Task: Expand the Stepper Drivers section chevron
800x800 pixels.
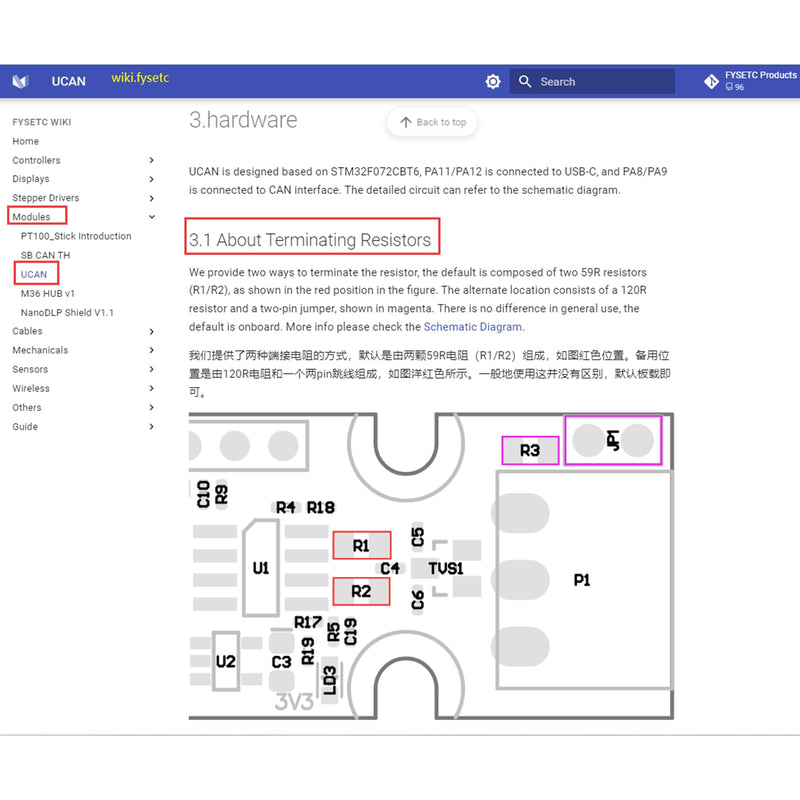Action: click(152, 198)
